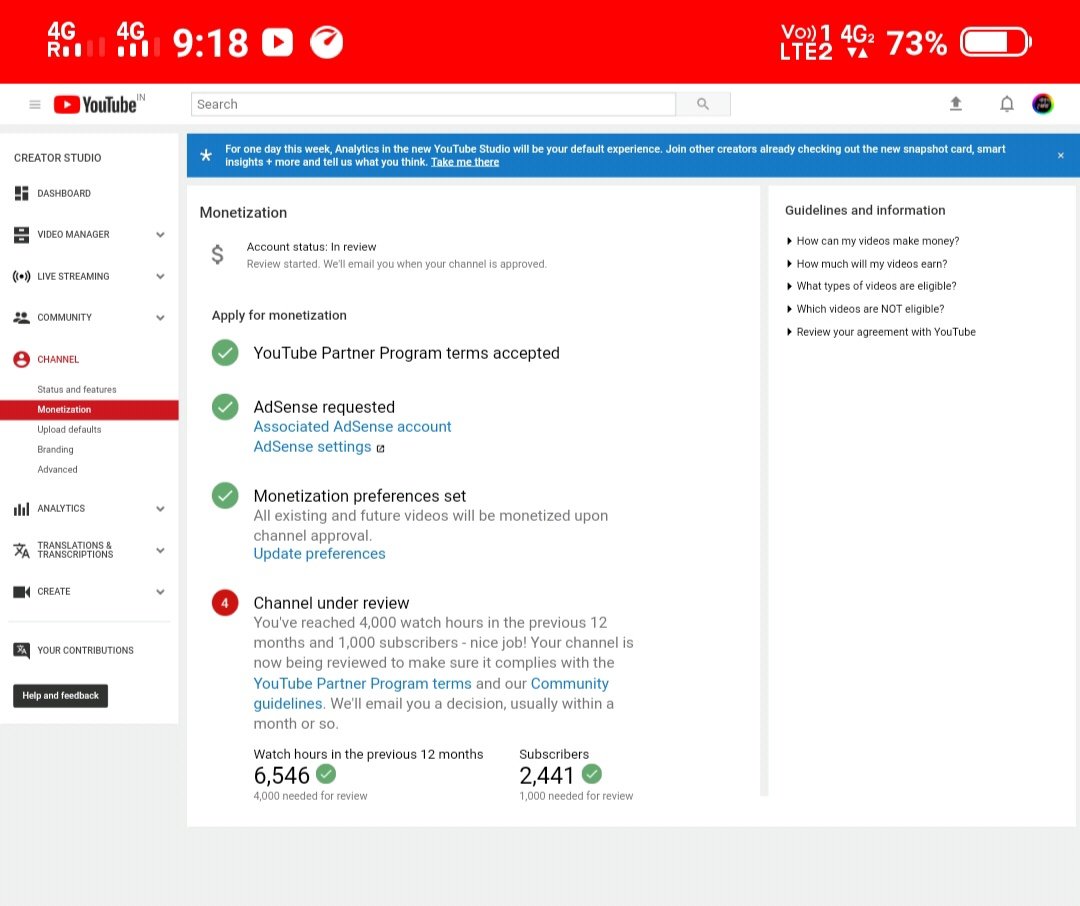Expand the Analytics section chevron
Image resolution: width=1080 pixels, height=906 pixels.
(x=160, y=509)
